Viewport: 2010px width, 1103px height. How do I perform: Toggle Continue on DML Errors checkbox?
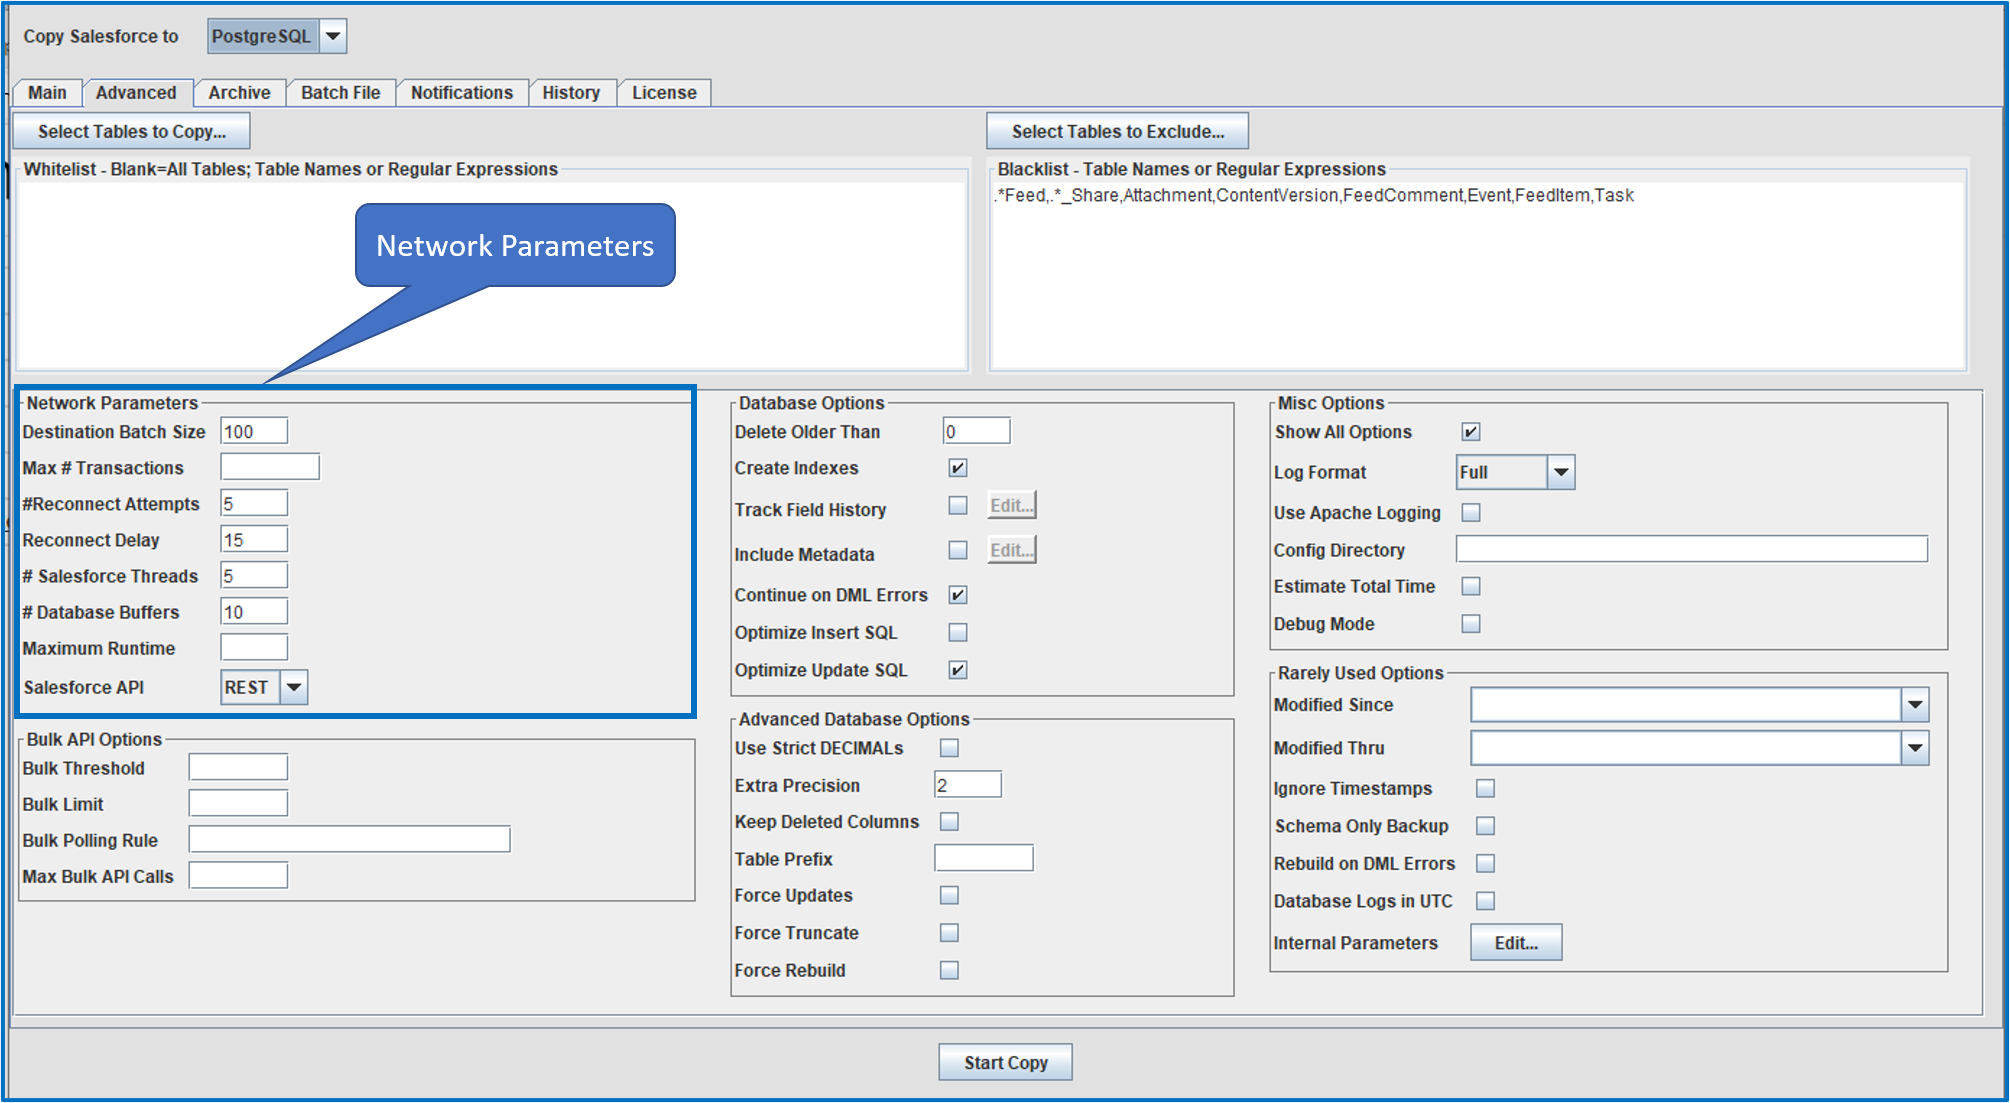(x=958, y=595)
